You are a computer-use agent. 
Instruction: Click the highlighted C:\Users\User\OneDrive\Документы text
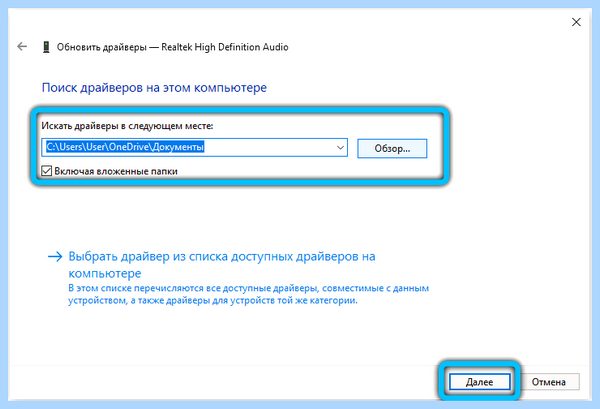click(x=125, y=147)
